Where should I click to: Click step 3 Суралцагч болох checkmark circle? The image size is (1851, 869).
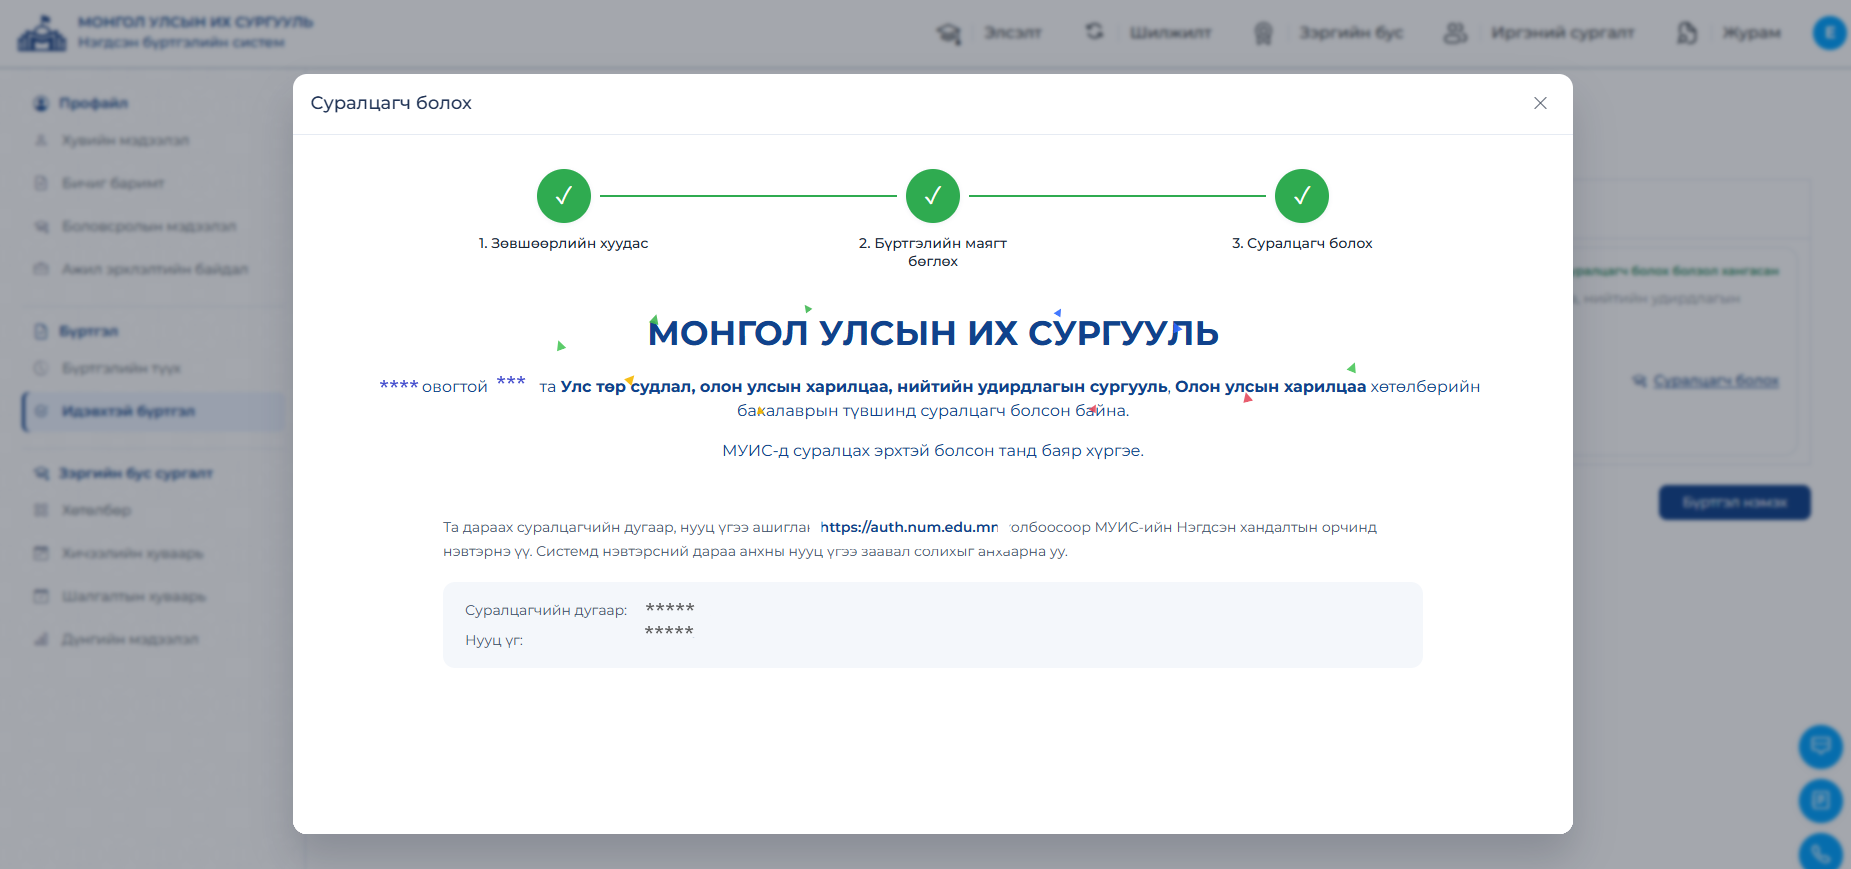point(1302,196)
